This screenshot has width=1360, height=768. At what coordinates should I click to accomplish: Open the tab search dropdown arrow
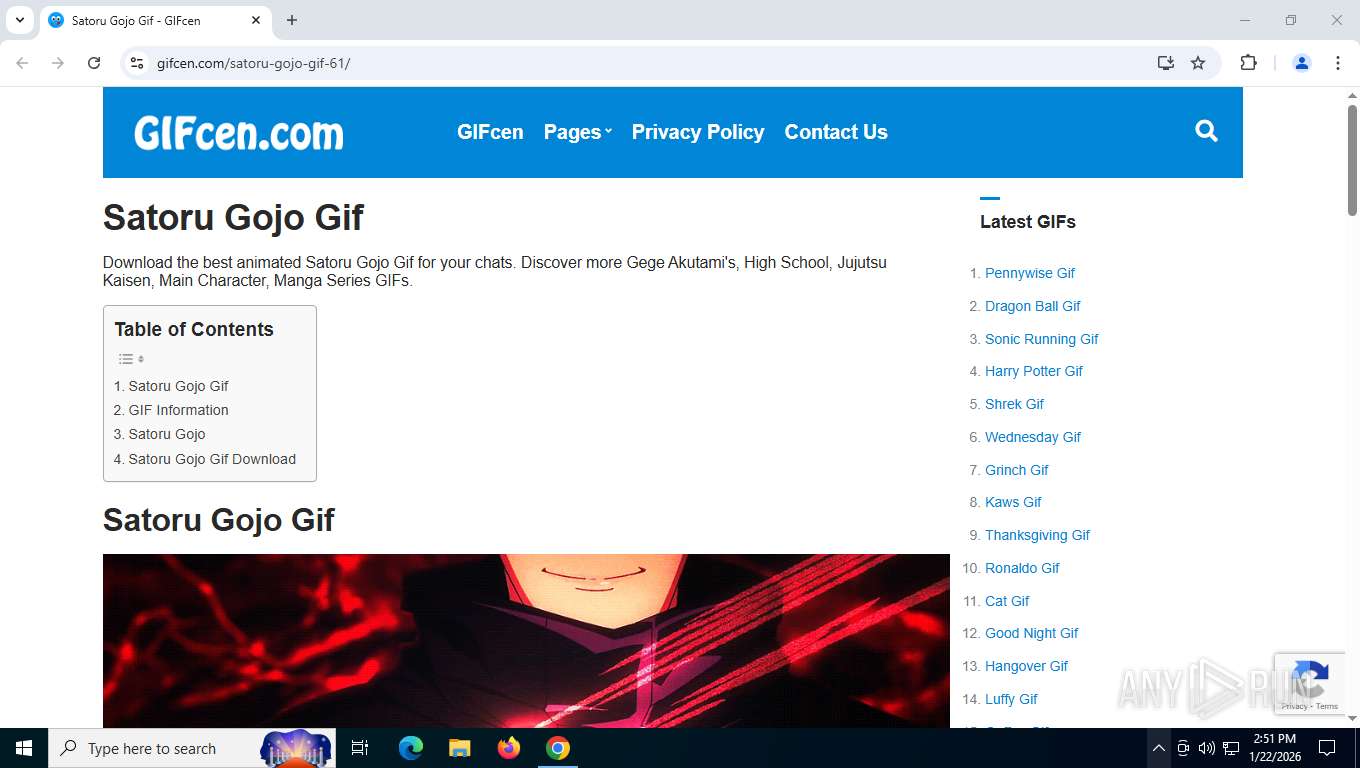click(19, 20)
